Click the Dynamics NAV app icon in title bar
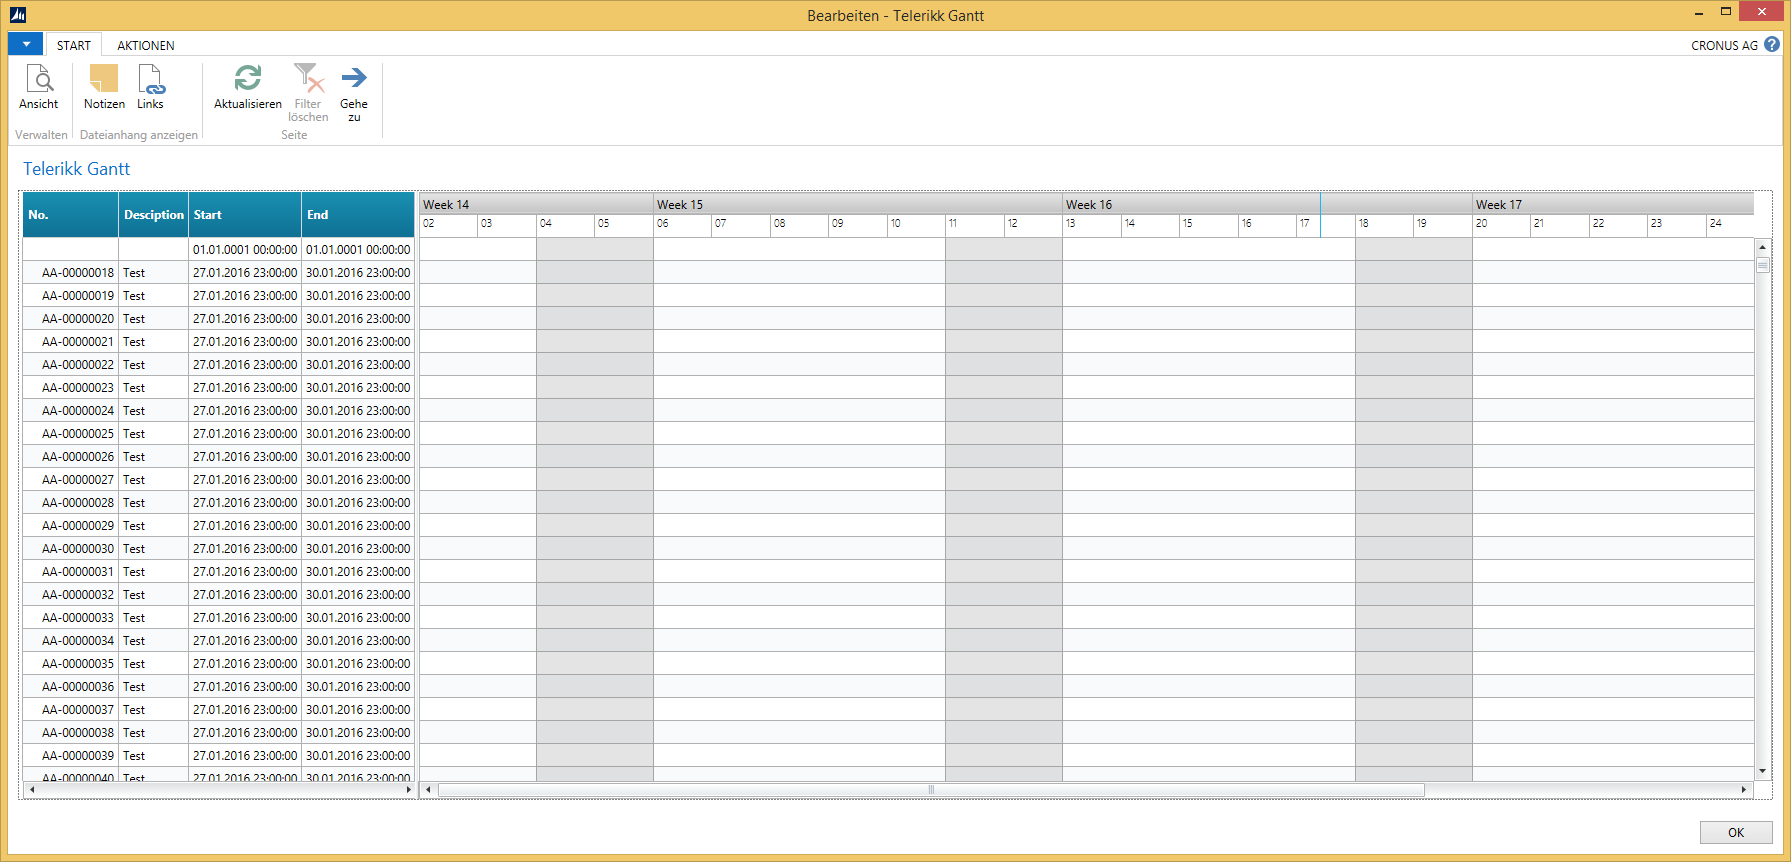 (18, 15)
